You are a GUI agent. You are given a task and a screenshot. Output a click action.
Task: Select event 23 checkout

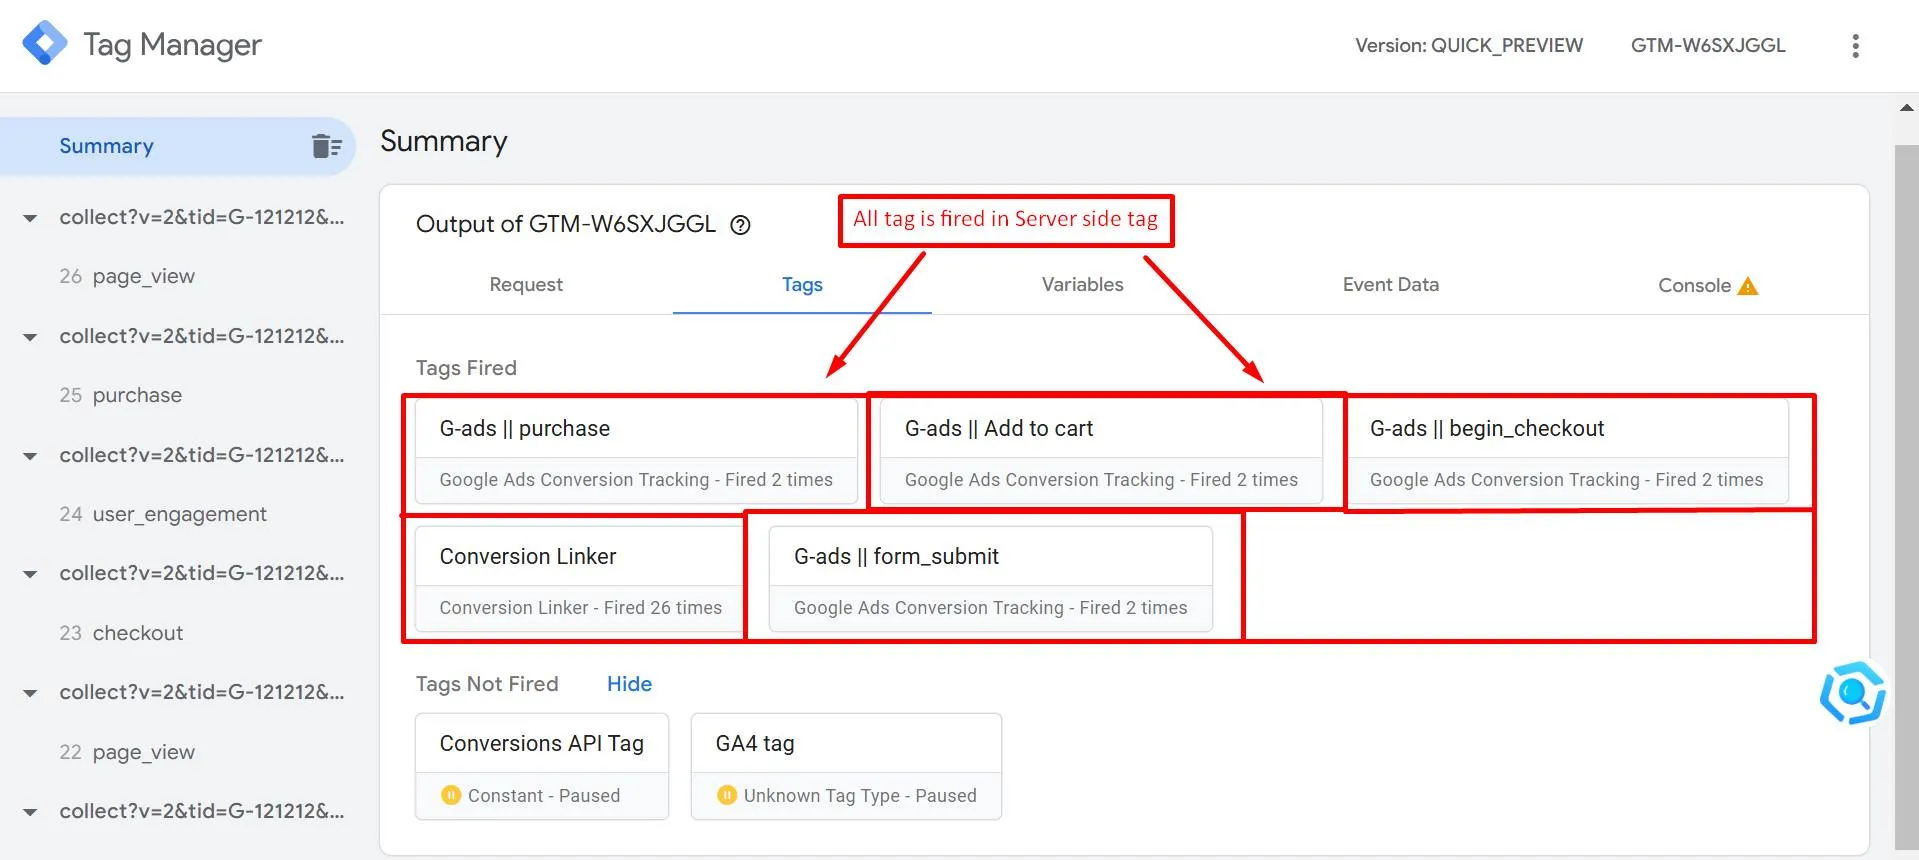pos(121,633)
